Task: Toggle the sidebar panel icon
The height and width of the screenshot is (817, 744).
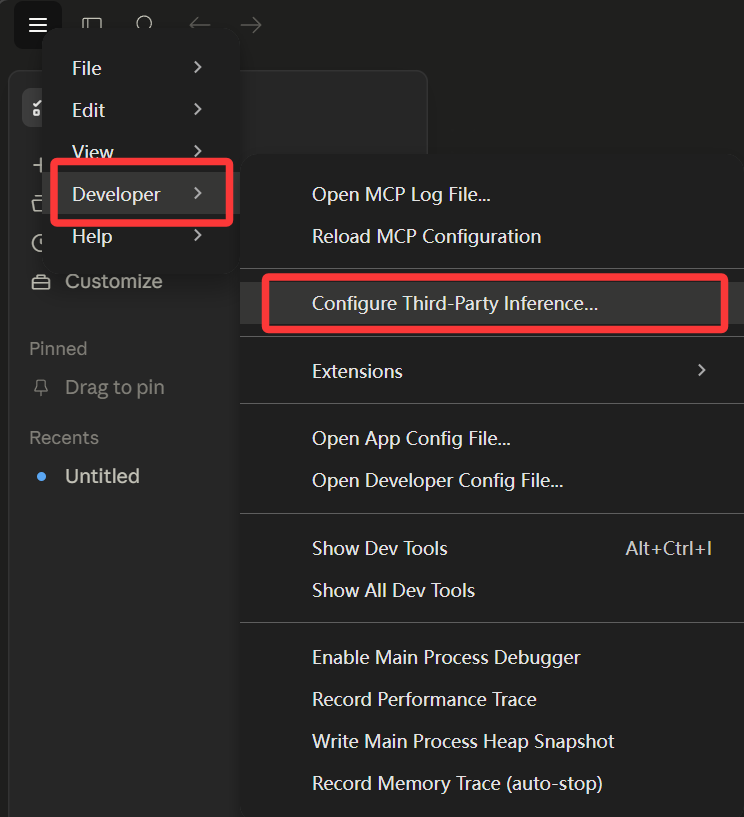Action: click(92, 25)
